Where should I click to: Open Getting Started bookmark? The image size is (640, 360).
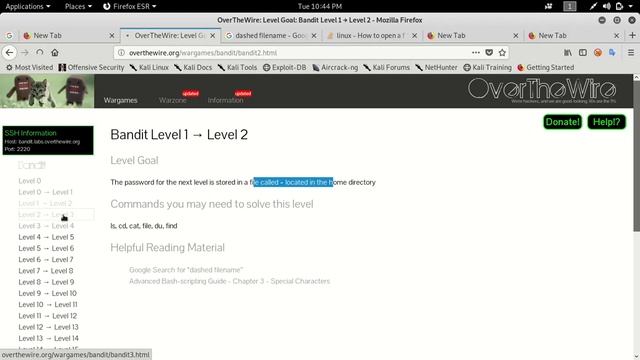pos(545,67)
